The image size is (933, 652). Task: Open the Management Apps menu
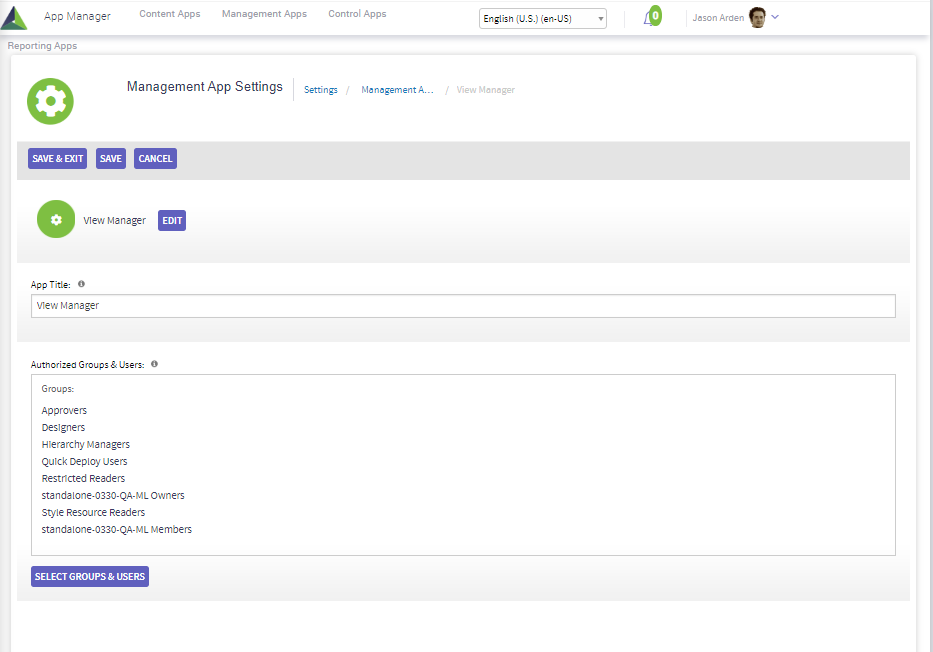[x=264, y=14]
